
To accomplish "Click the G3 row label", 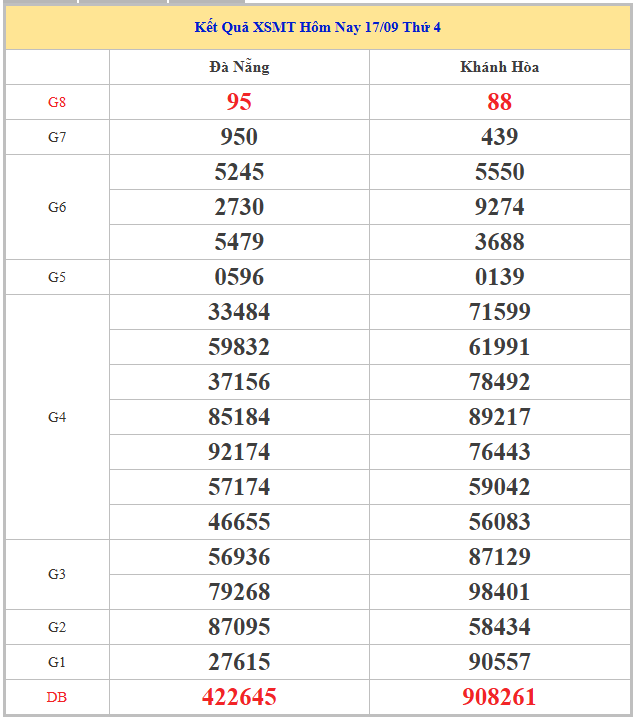I will coord(57,574).
